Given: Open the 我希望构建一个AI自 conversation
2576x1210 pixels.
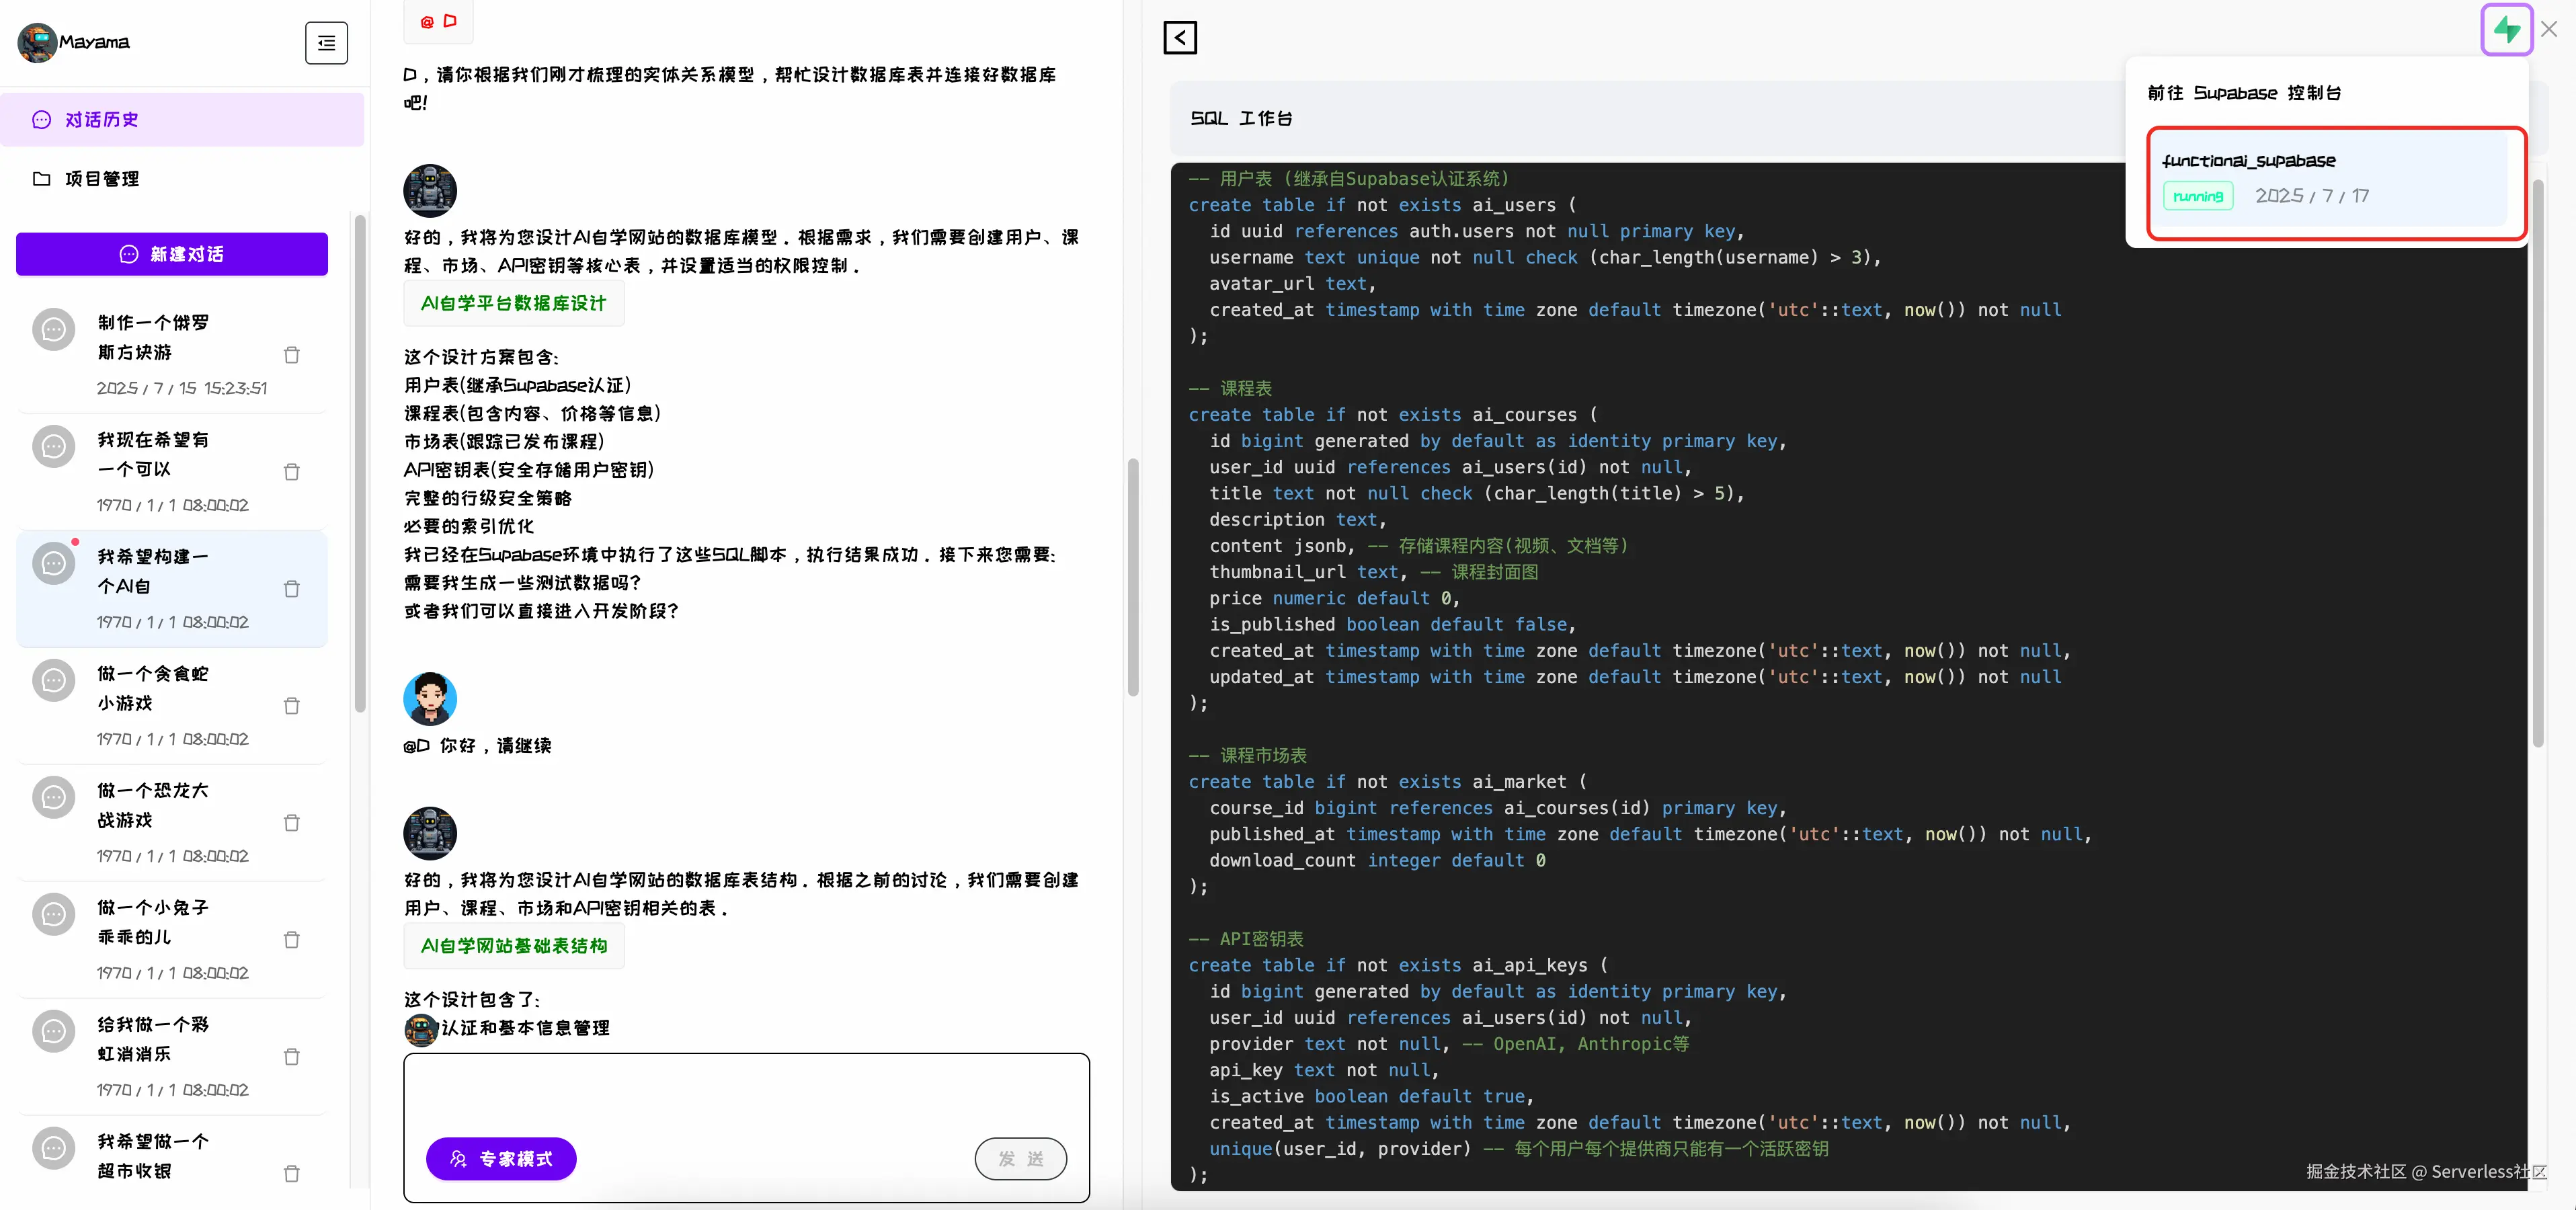Looking at the screenshot, I should [160, 588].
